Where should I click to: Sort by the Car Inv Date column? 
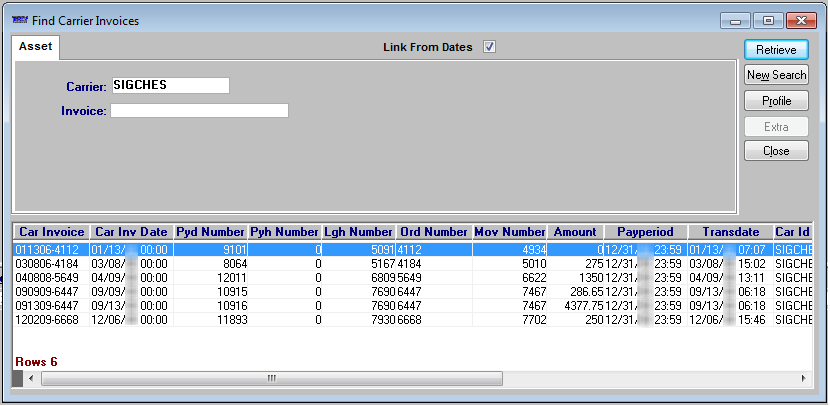[x=130, y=232]
